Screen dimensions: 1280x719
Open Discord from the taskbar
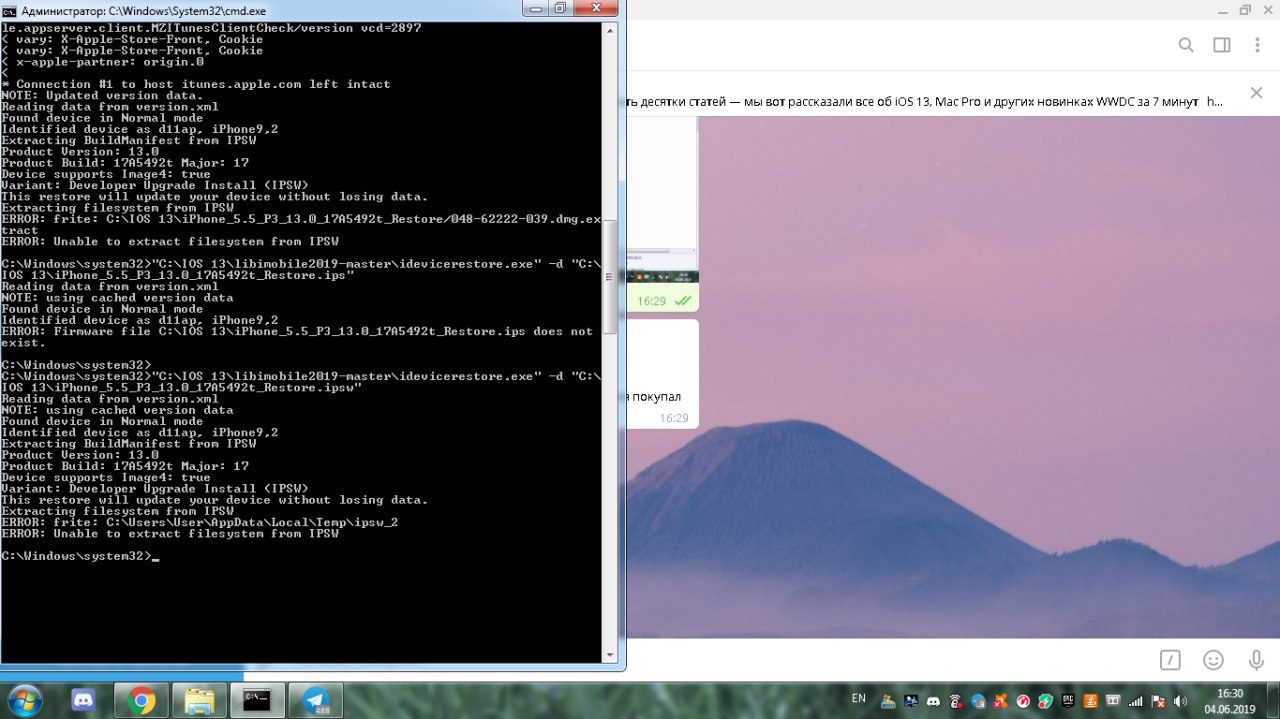tap(83, 700)
